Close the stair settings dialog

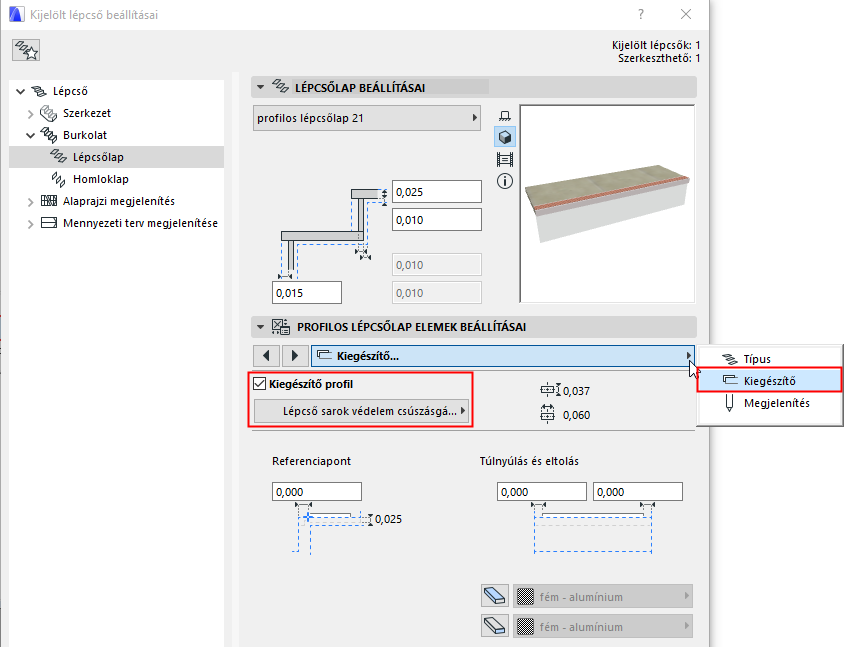pos(685,14)
